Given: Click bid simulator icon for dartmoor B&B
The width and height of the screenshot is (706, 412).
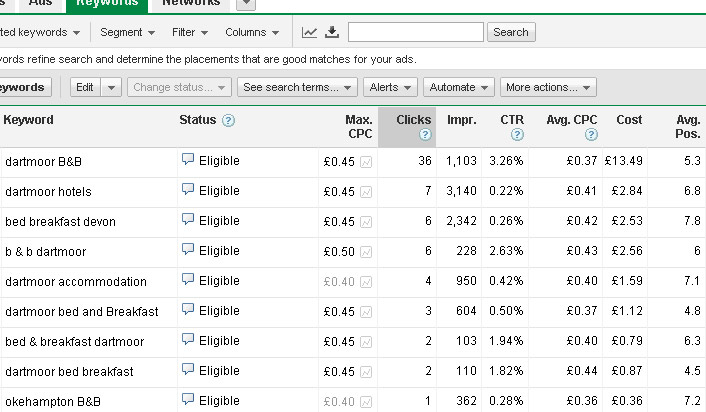Looking at the screenshot, I should 366,162.
